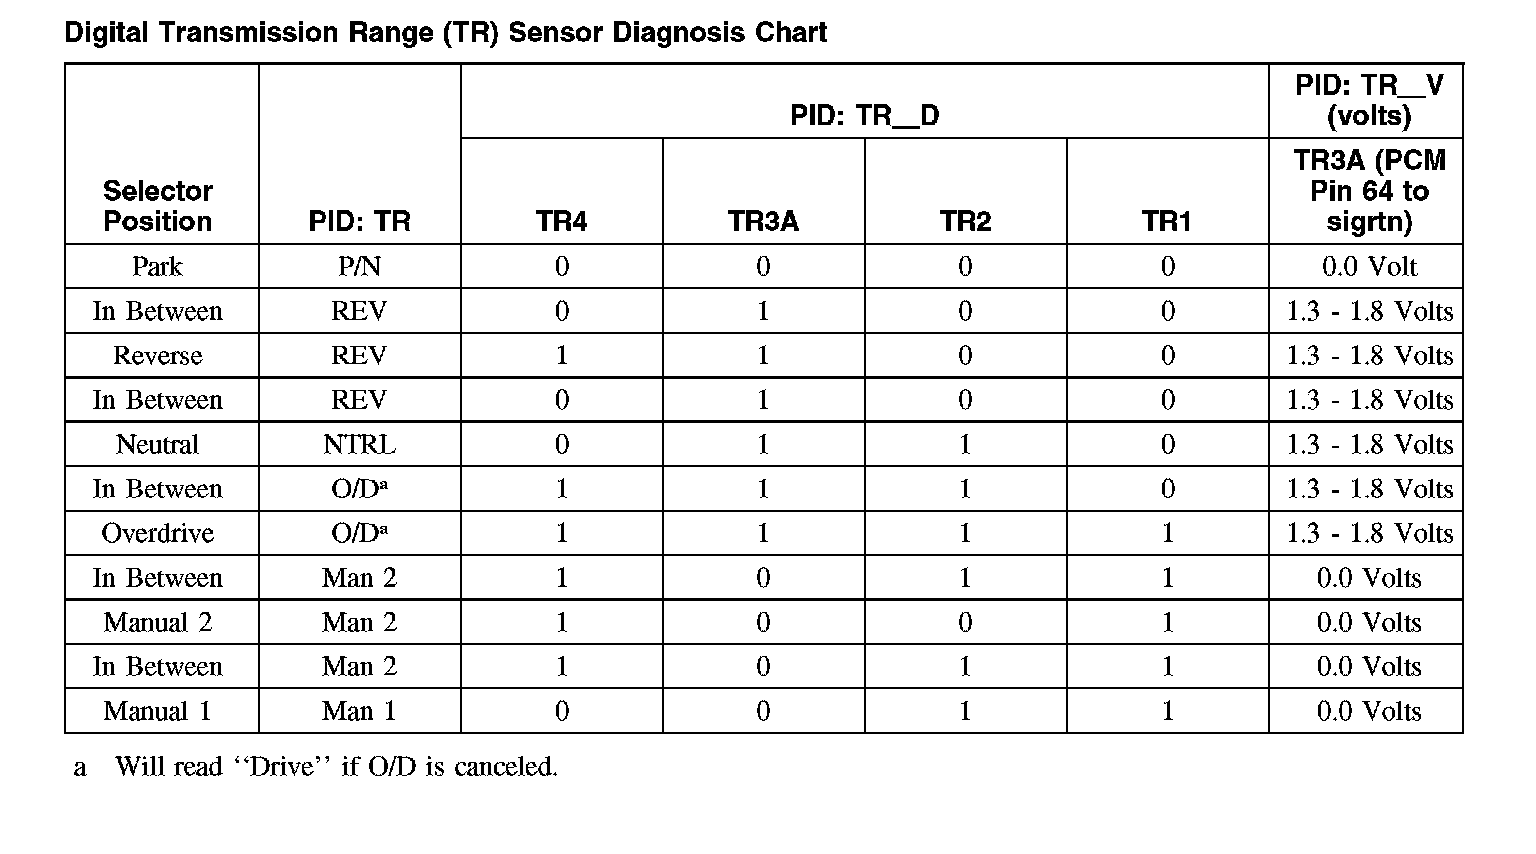Click the Manual 1 selector position cell

point(158,711)
